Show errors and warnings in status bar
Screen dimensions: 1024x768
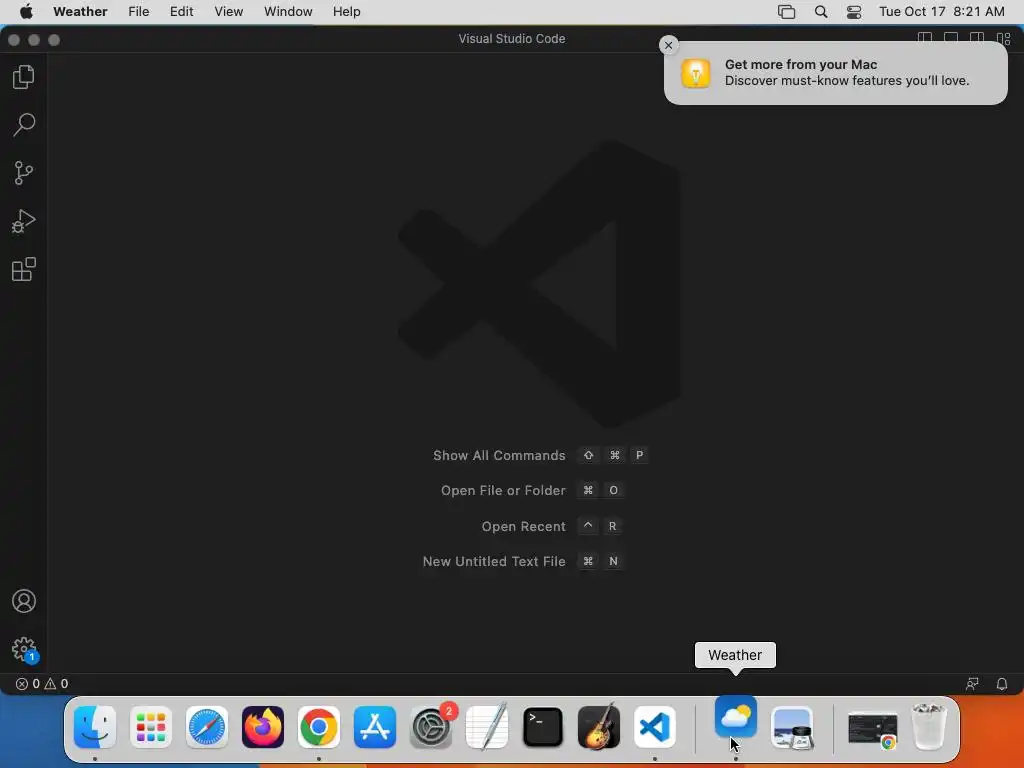42,684
